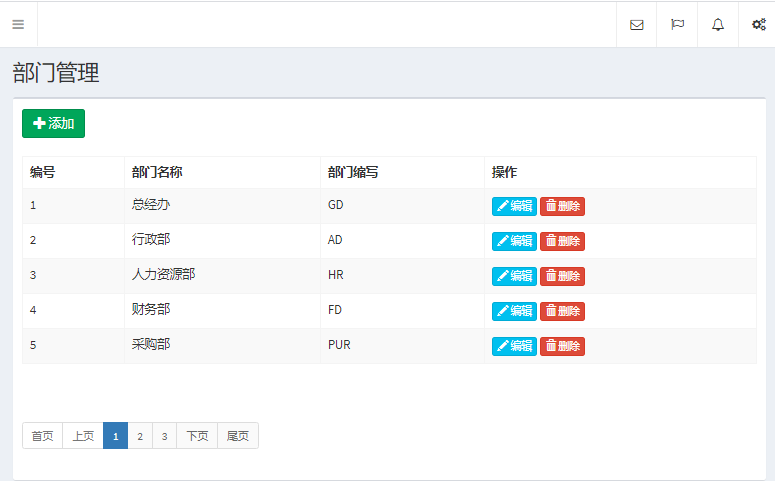Screen dimensions: 775x481
Task: Open the flag tasks icon
Action: tap(677, 24)
